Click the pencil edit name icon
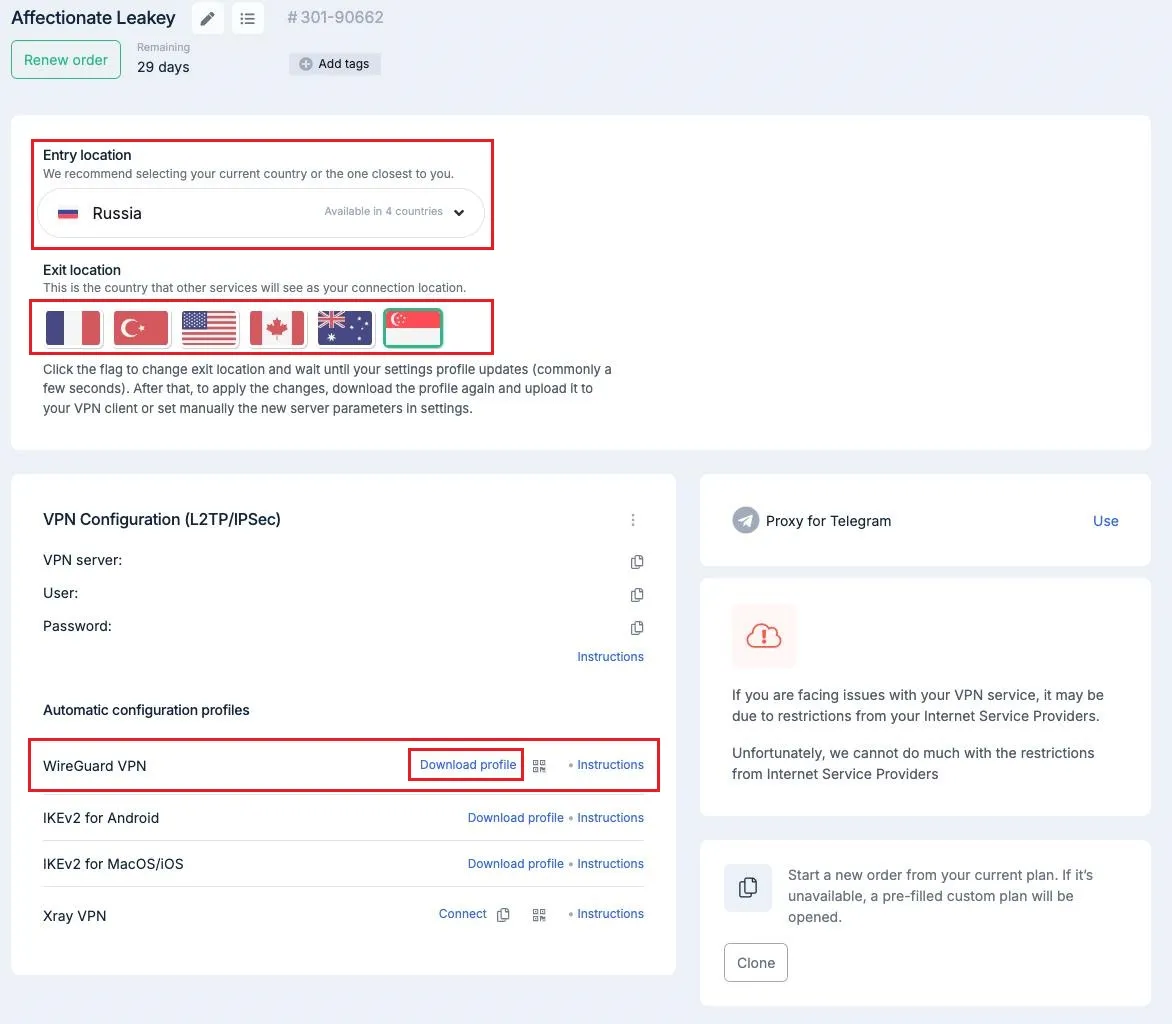The image size is (1172, 1024). click(x=208, y=18)
